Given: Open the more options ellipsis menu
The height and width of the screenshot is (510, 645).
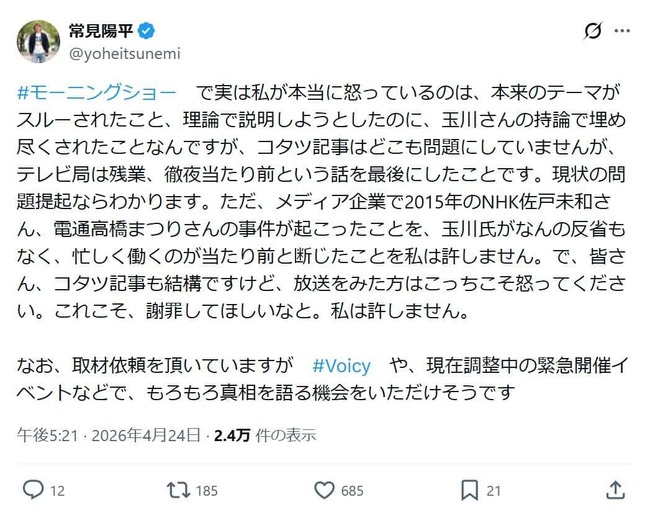Looking at the screenshot, I should (623, 31).
